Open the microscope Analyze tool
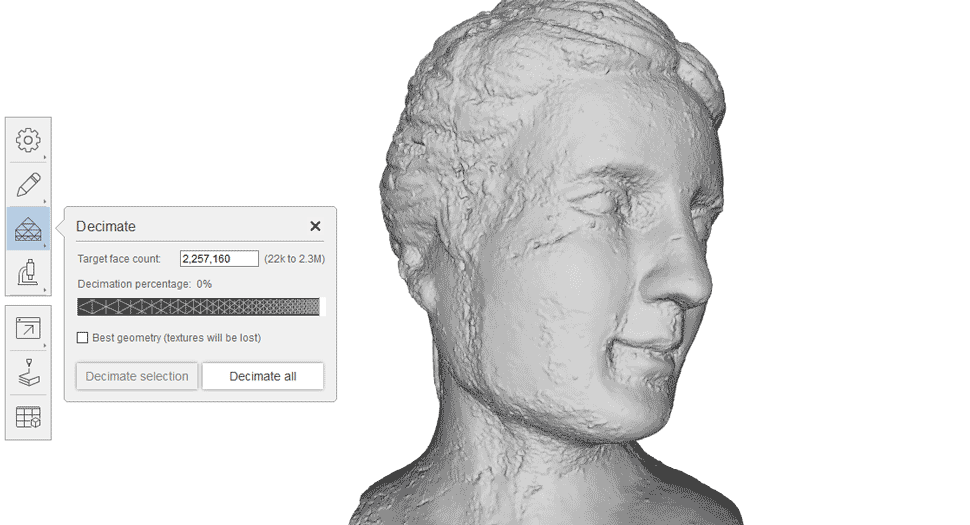This screenshot has height=525, width=970. [28, 272]
